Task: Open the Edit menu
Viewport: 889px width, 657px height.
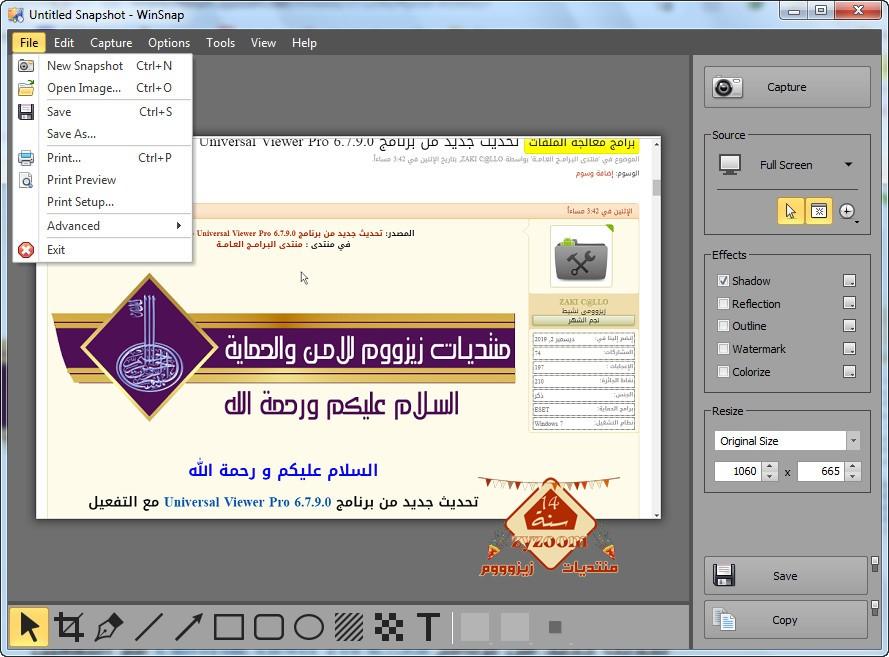Action: 64,43
